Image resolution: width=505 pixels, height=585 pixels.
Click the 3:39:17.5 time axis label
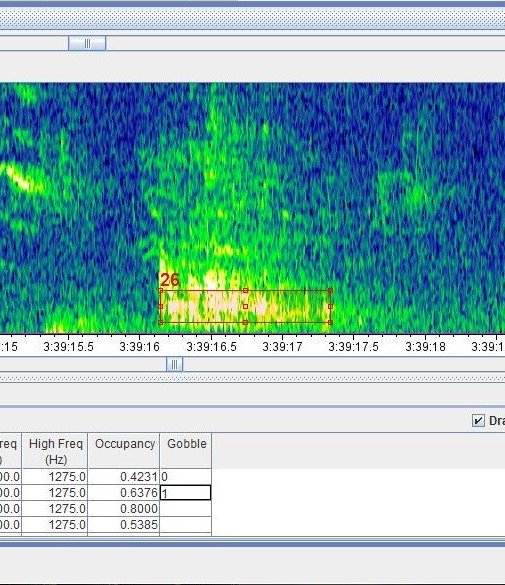tap(353, 347)
